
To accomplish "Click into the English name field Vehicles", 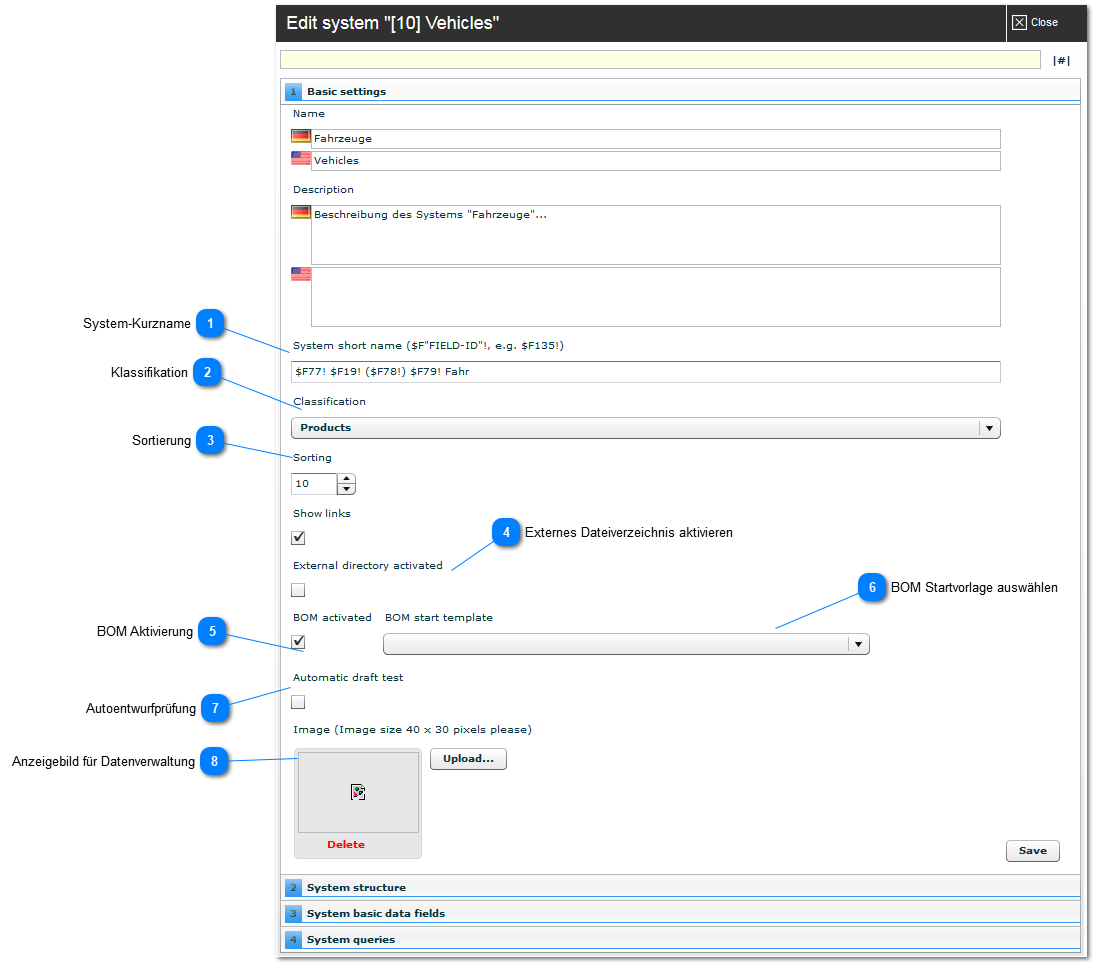I will [656, 161].
